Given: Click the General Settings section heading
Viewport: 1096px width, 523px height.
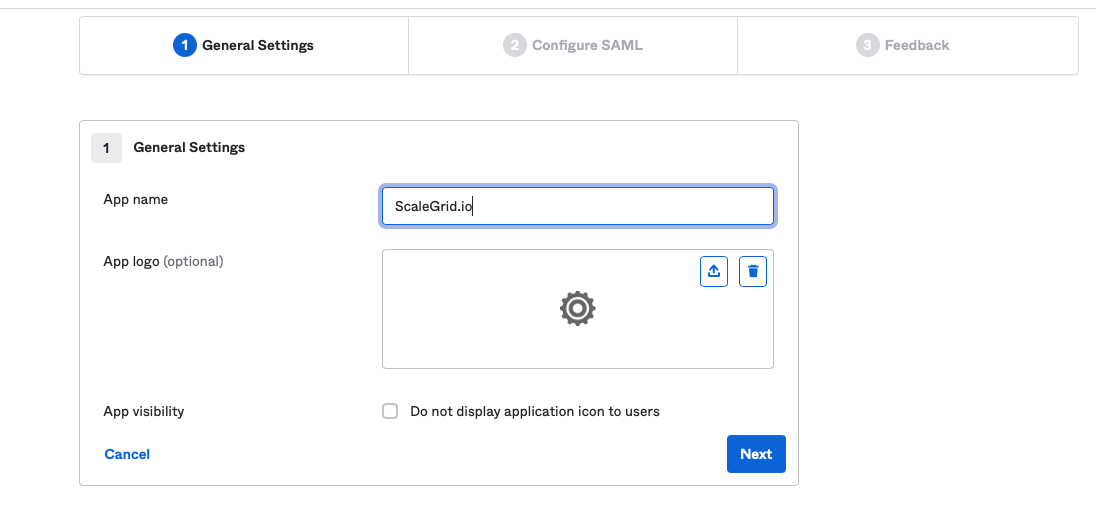Looking at the screenshot, I should 189,148.
